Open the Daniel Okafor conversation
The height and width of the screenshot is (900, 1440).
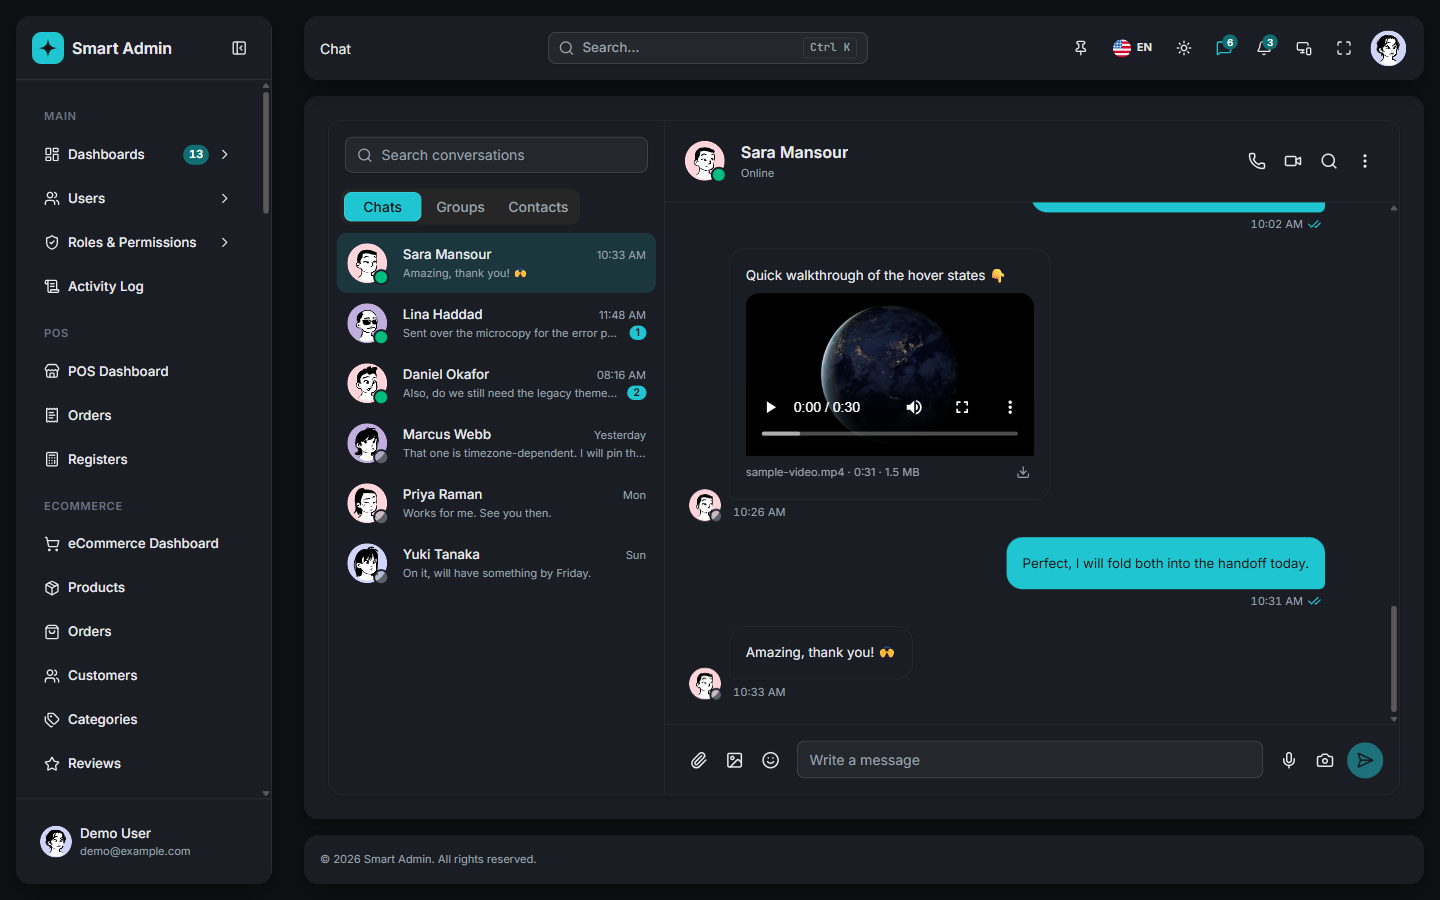[x=496, y=383]
